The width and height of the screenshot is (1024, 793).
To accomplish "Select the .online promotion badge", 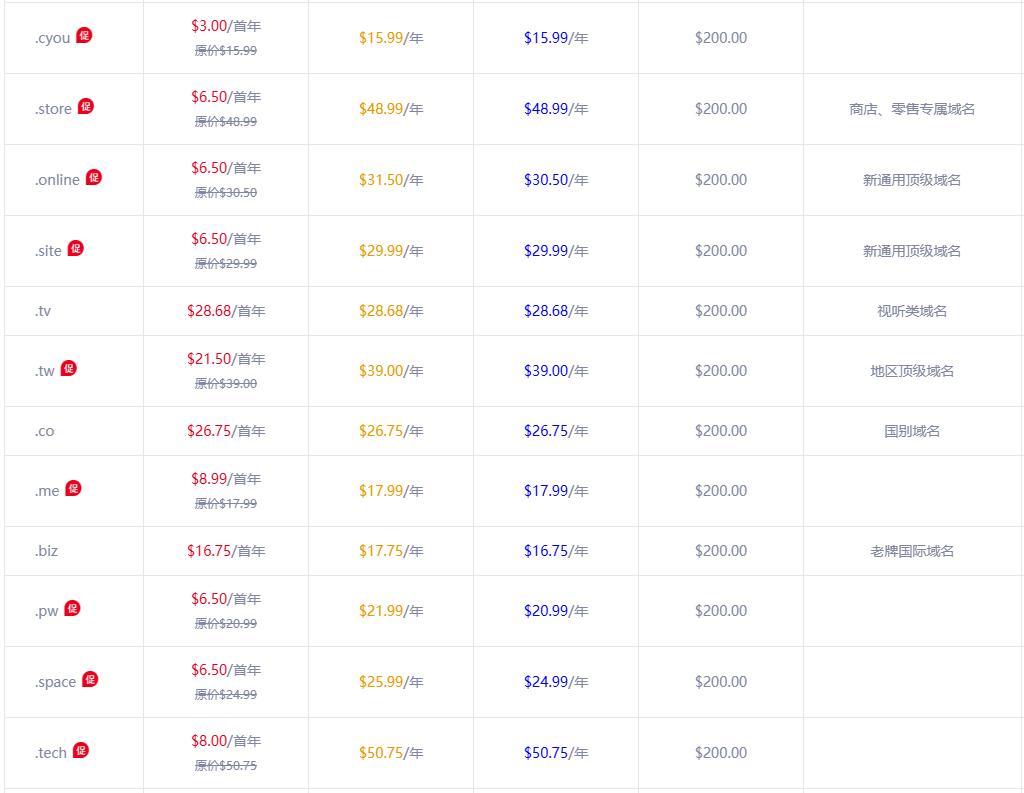I will (x=94, y=177).
